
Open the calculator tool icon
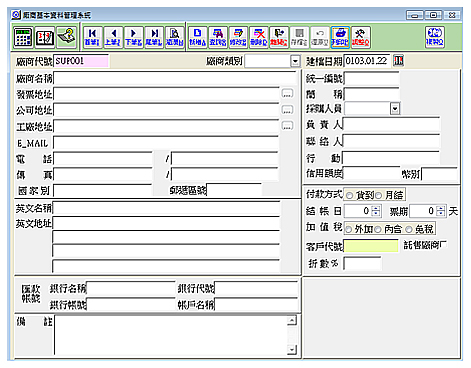click(x=23, y=37)
